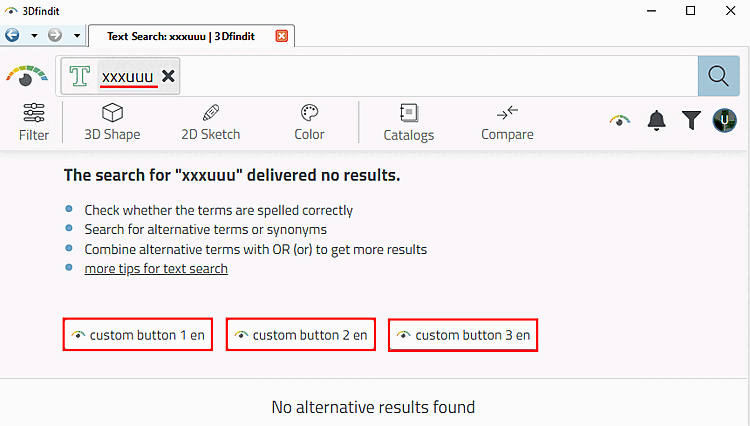Open the 2D Sketch search
Viewport: 750px width, 426px height.
(210, 122)
